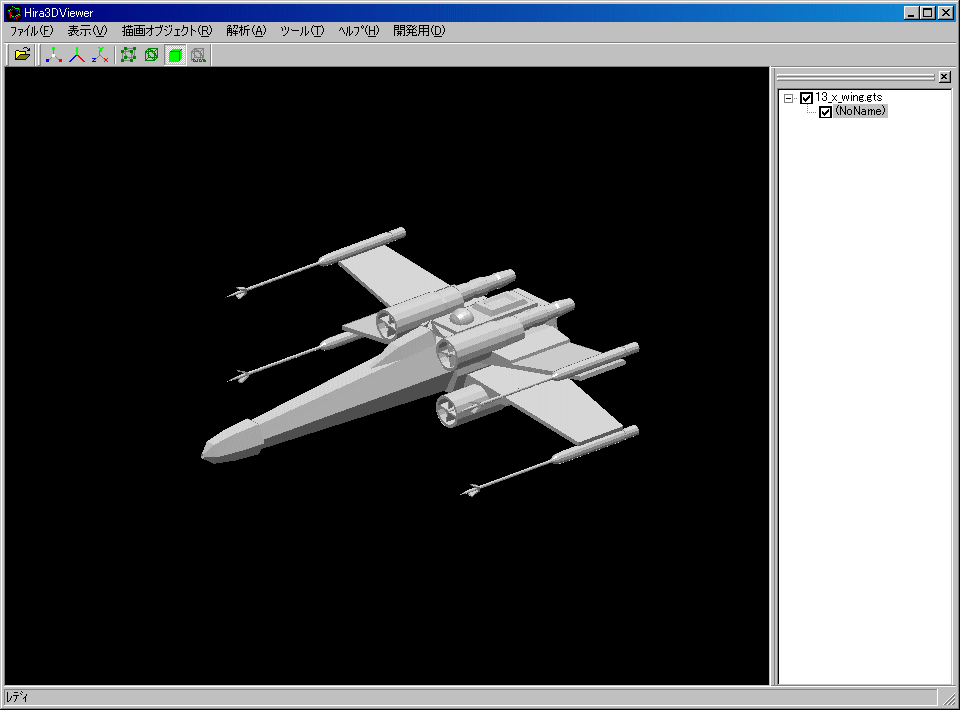Uncheck the 13_x_wing.gts checkbox

[806, 98]
